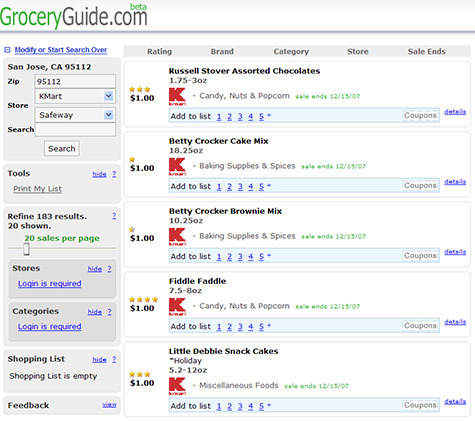Click the Search text input field
Image resolution: width=475 pixels, height=421 pixels.
tap(75, 130)
